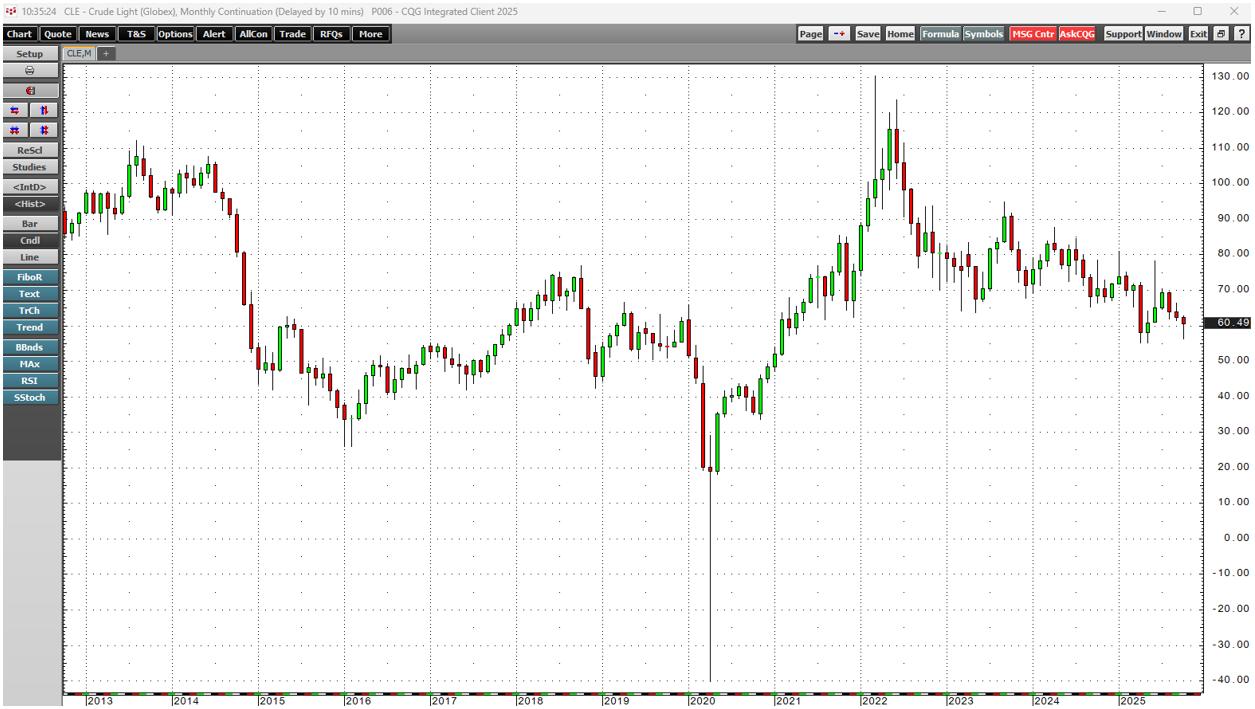Click the restore windows icon beside Exit
The image size is (1255, 709).
coord(1221,34)
